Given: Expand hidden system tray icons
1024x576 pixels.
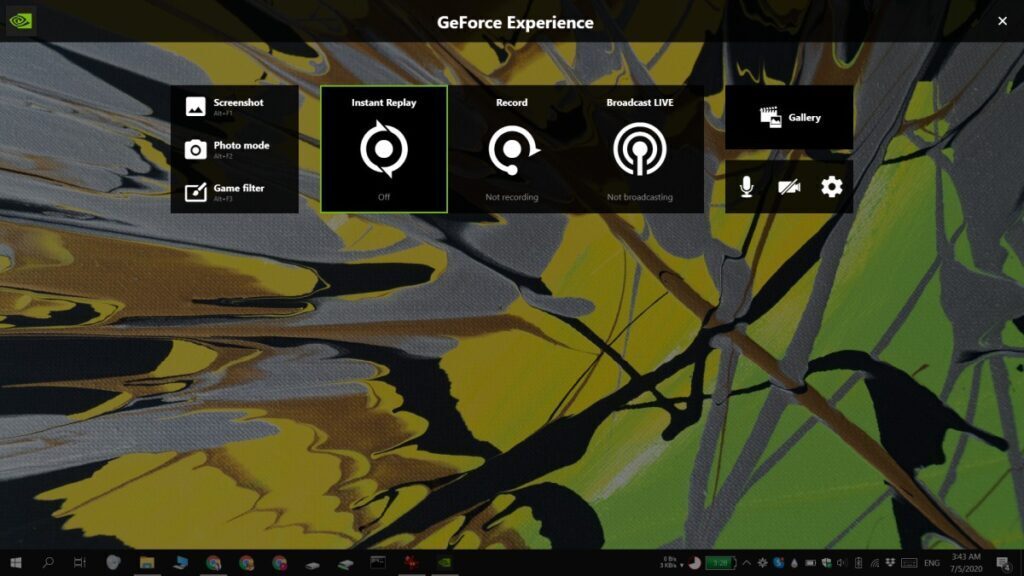Looking at the screenshot, I should [x=746, y=562].
